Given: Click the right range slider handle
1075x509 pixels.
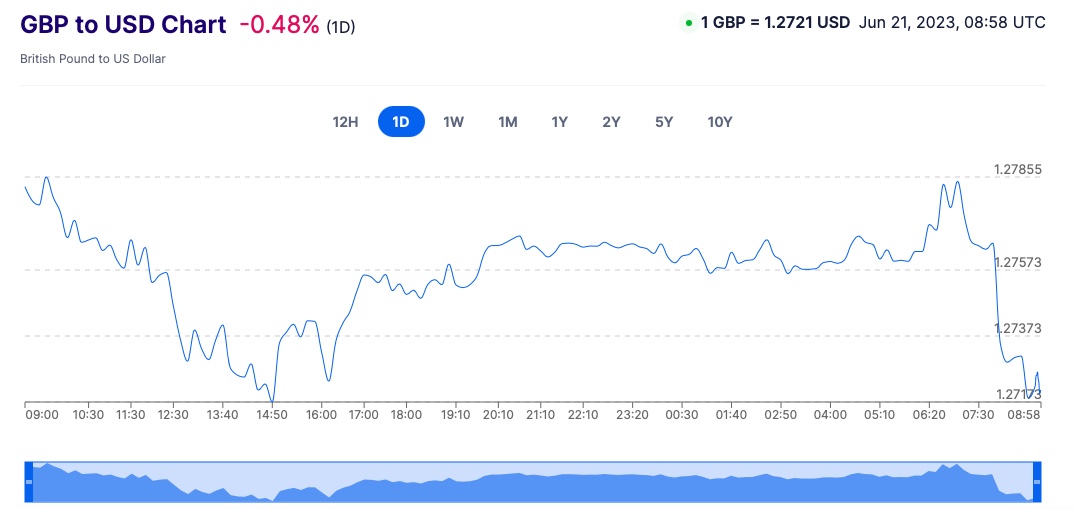Looking at the screenshot, I should coord(1037,482).
